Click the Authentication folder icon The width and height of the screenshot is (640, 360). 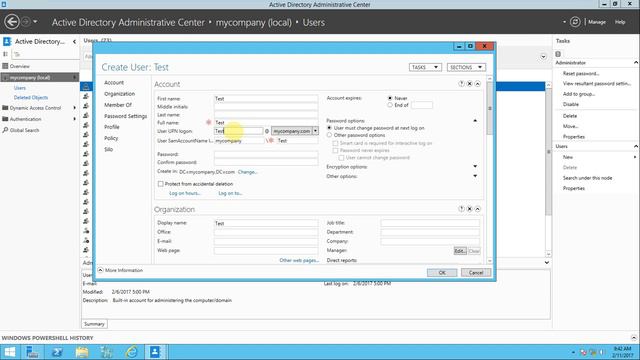point(5,119)
